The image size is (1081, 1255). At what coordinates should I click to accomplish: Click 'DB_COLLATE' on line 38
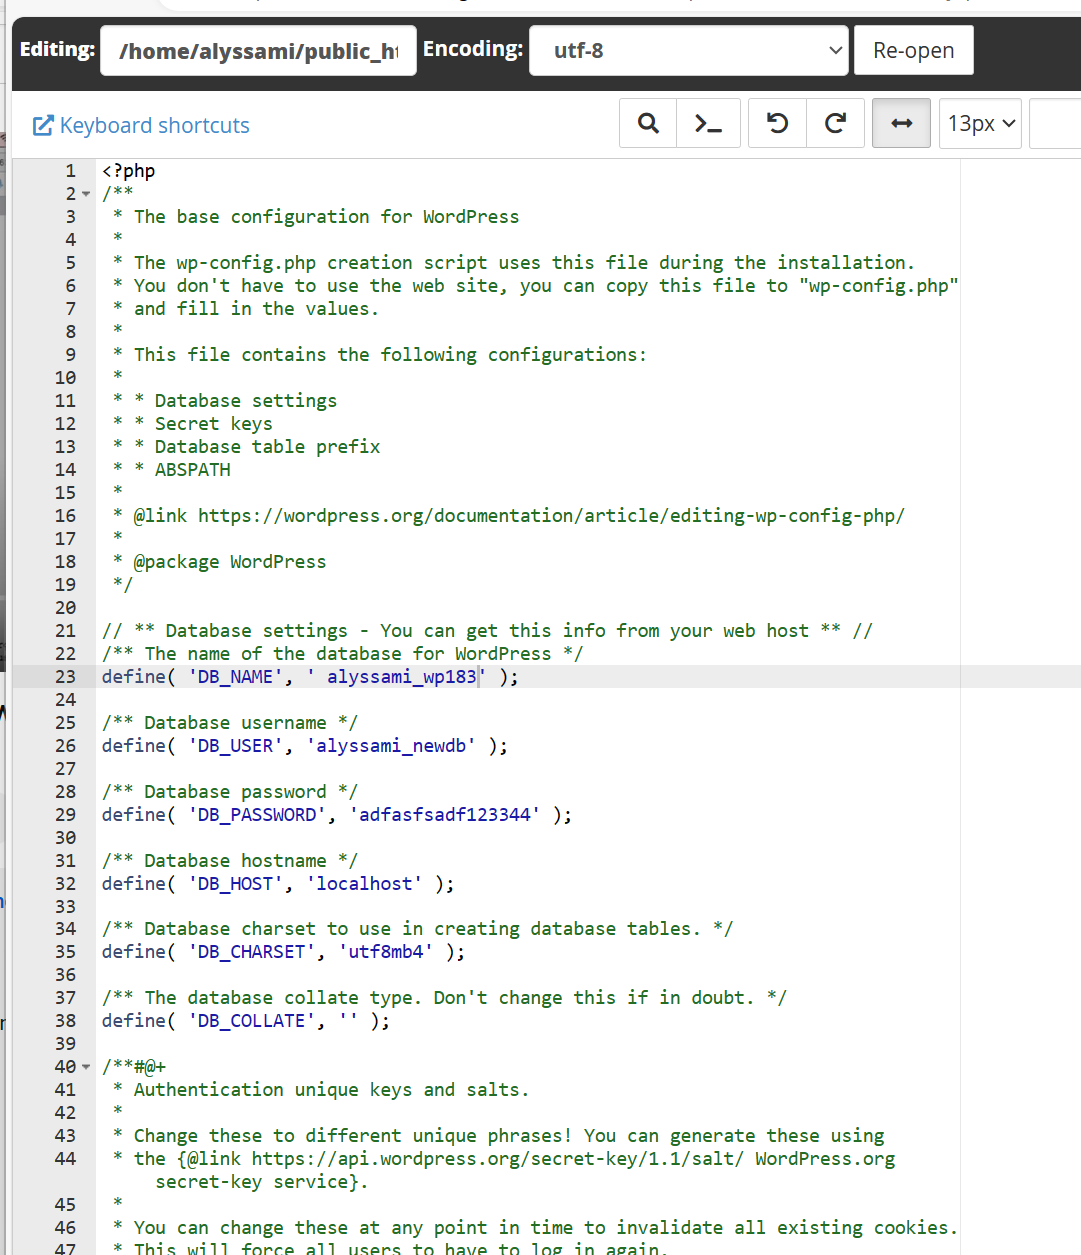click(251, 1021)
